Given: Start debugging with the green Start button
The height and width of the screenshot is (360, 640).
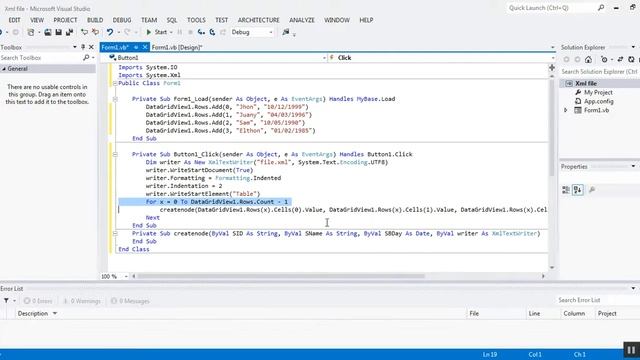Looking at the screenshot, I should click(156, 32).
